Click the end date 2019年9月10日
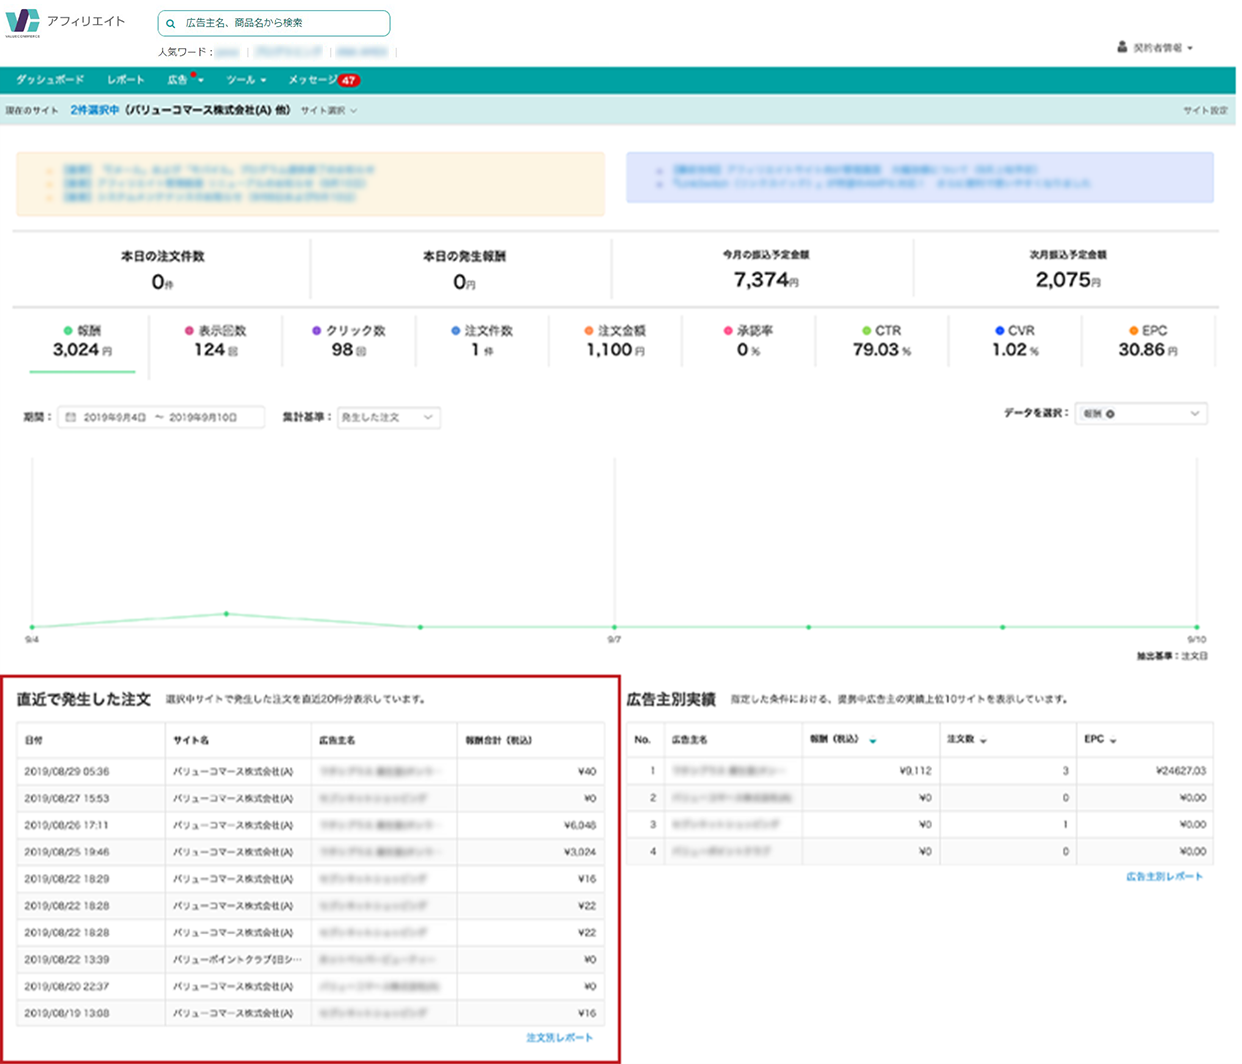This screenshot has width=1242, height=1064. (203, 417)
